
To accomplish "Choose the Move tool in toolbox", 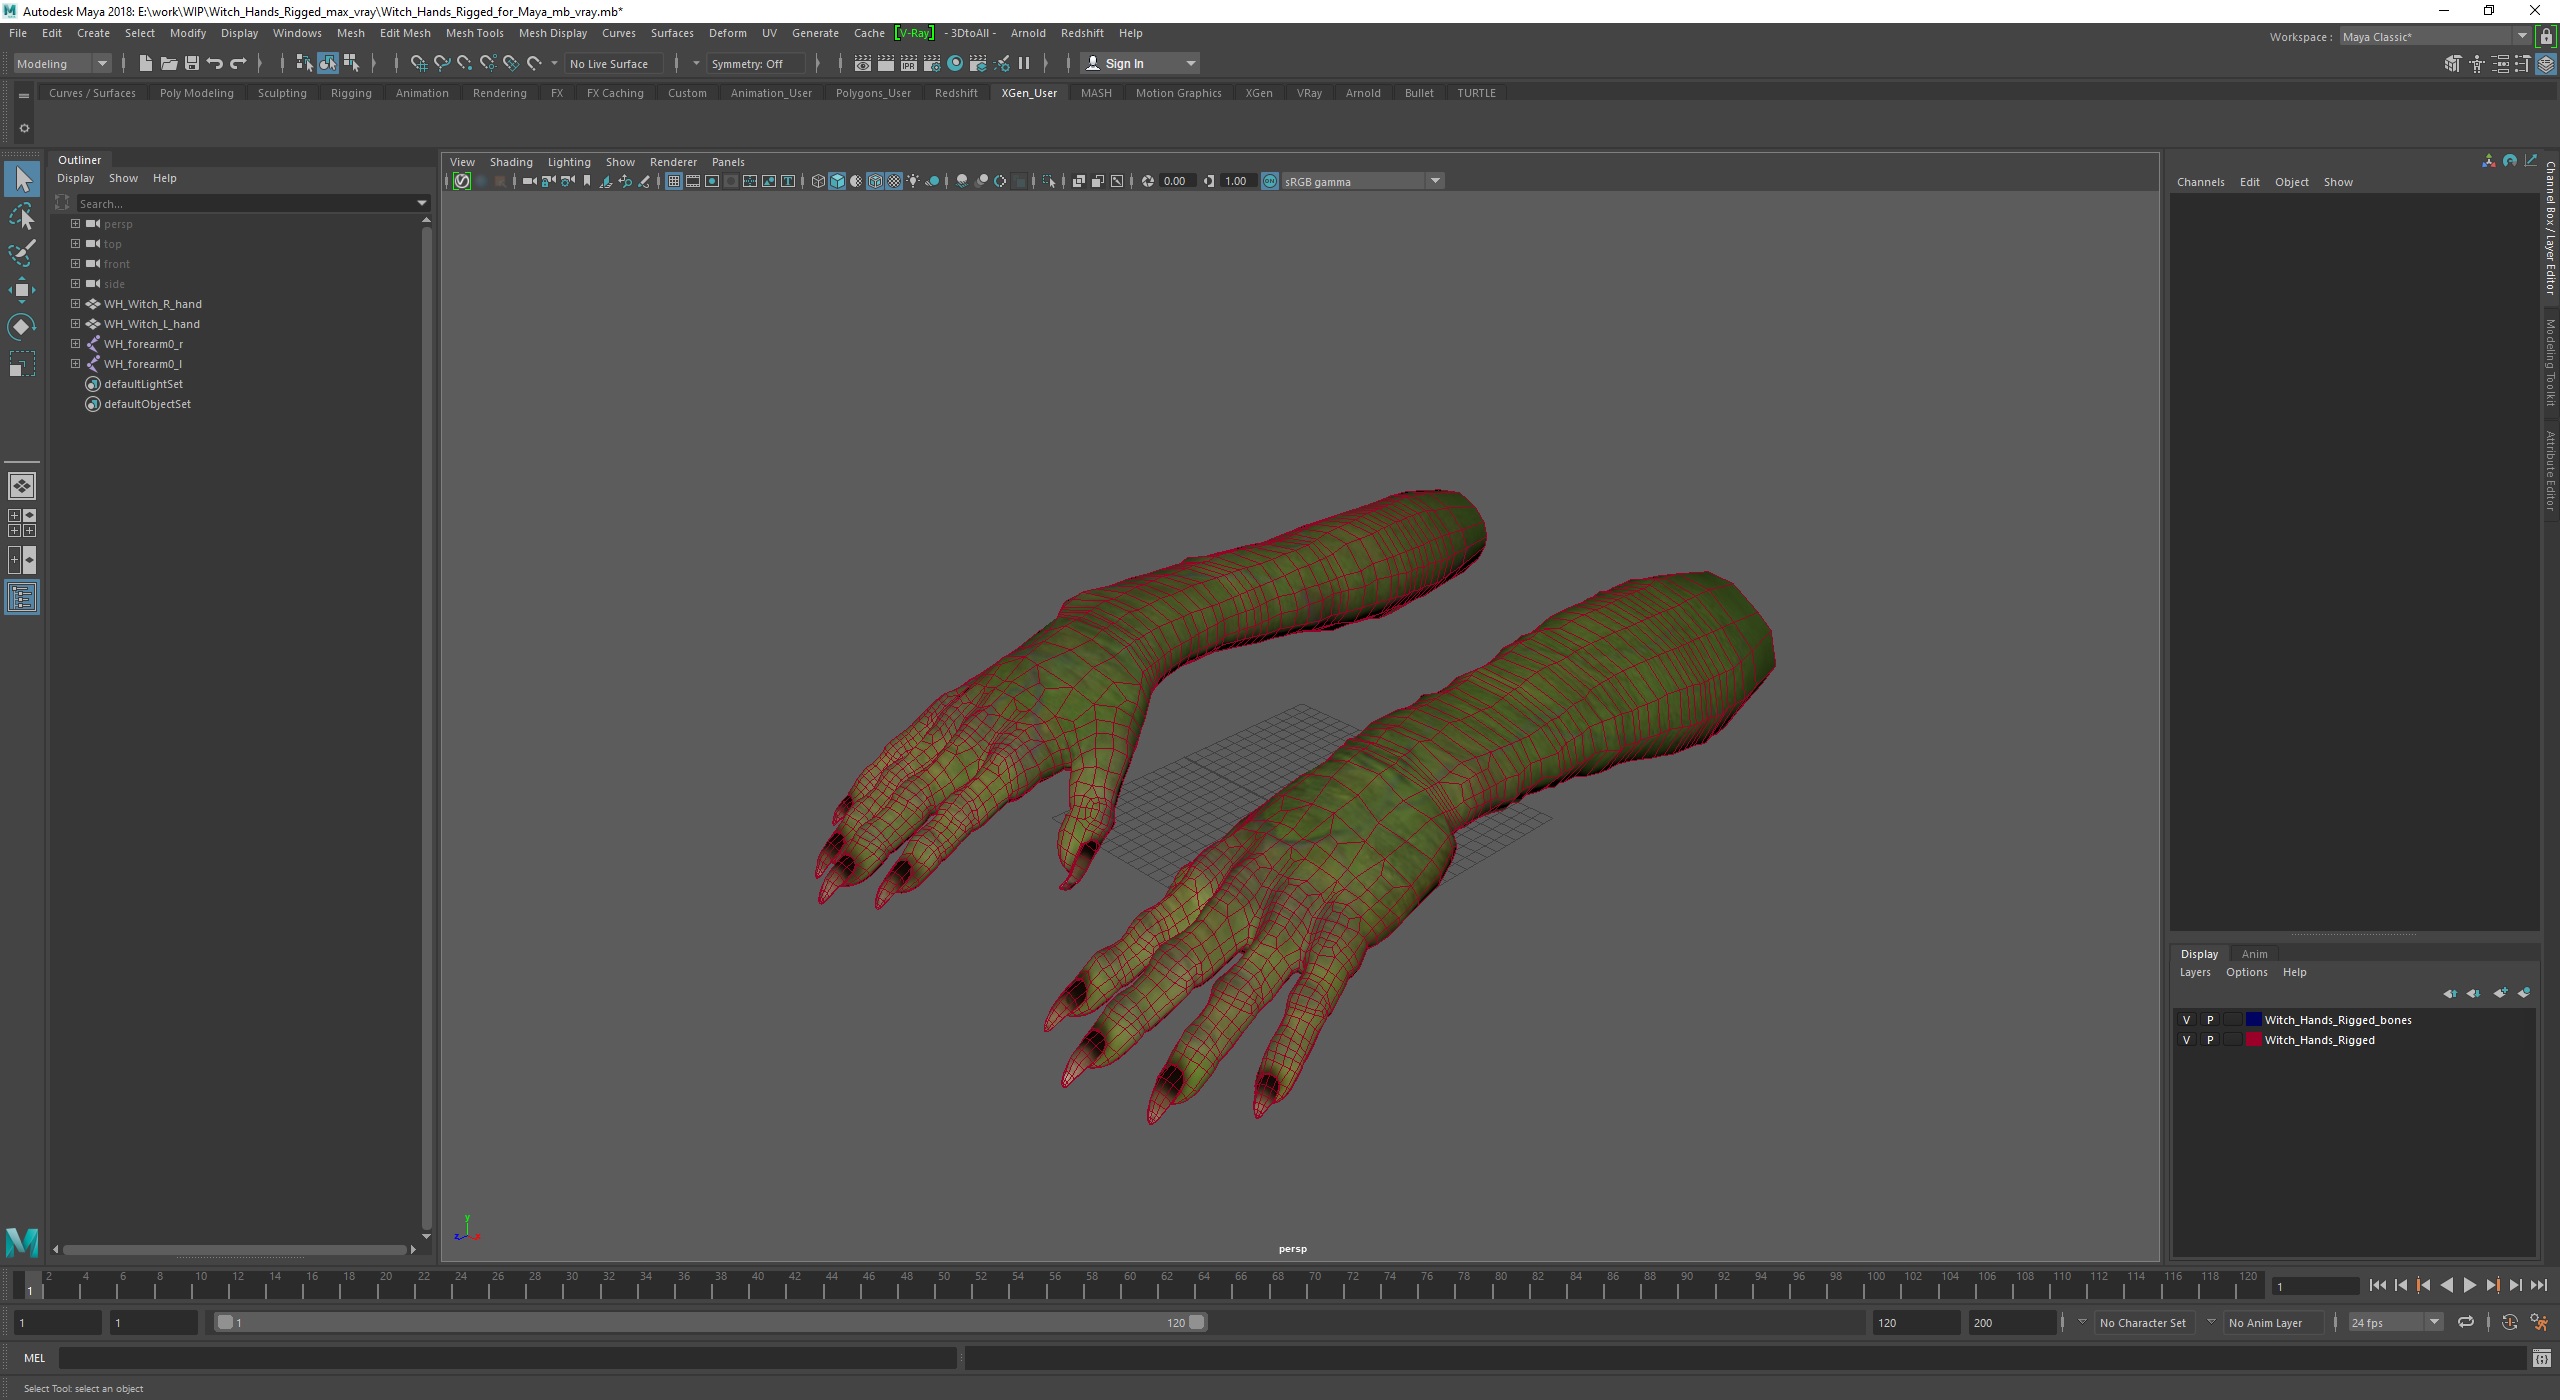I will 22,290.
